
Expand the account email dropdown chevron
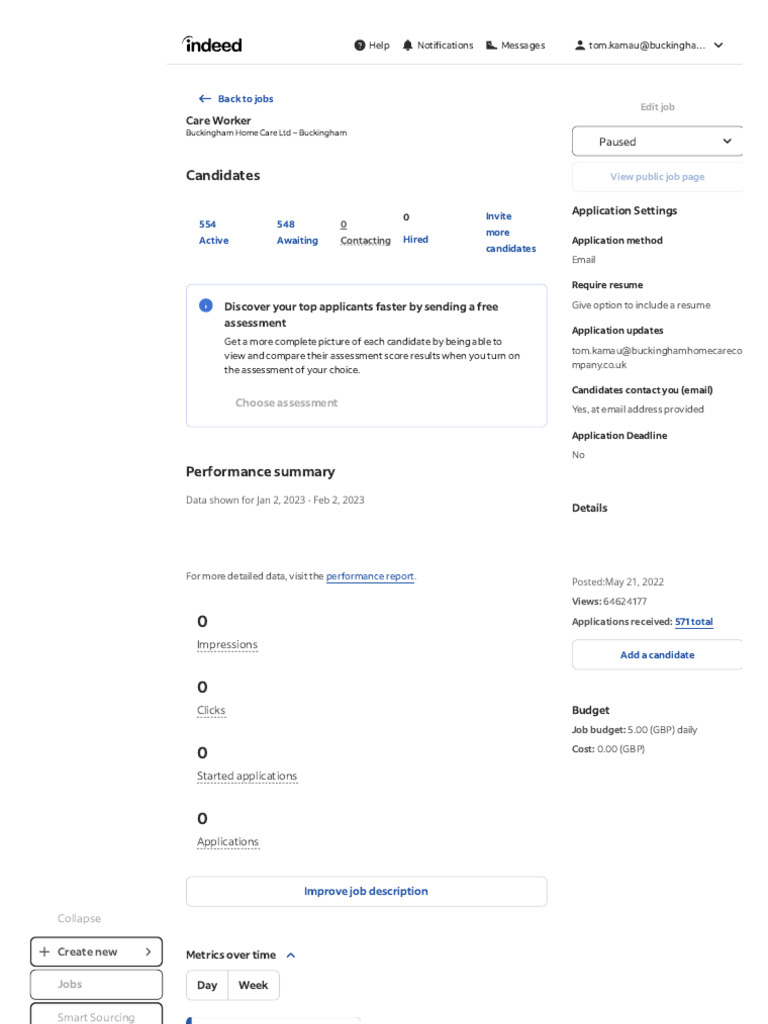click(718, 45)
